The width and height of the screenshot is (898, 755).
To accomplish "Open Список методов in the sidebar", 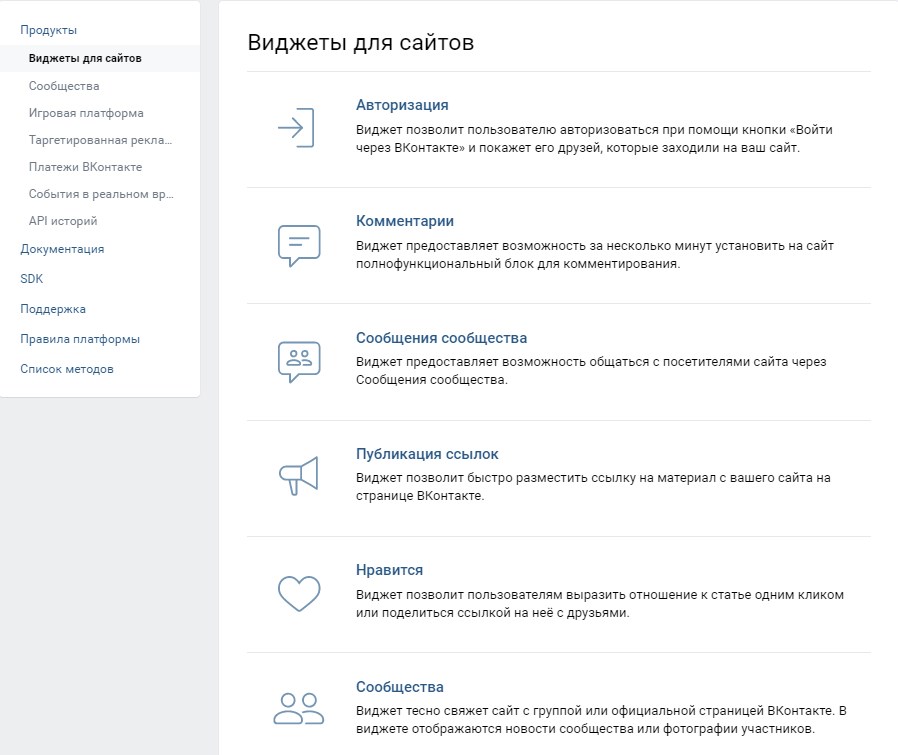I will 67,369.
